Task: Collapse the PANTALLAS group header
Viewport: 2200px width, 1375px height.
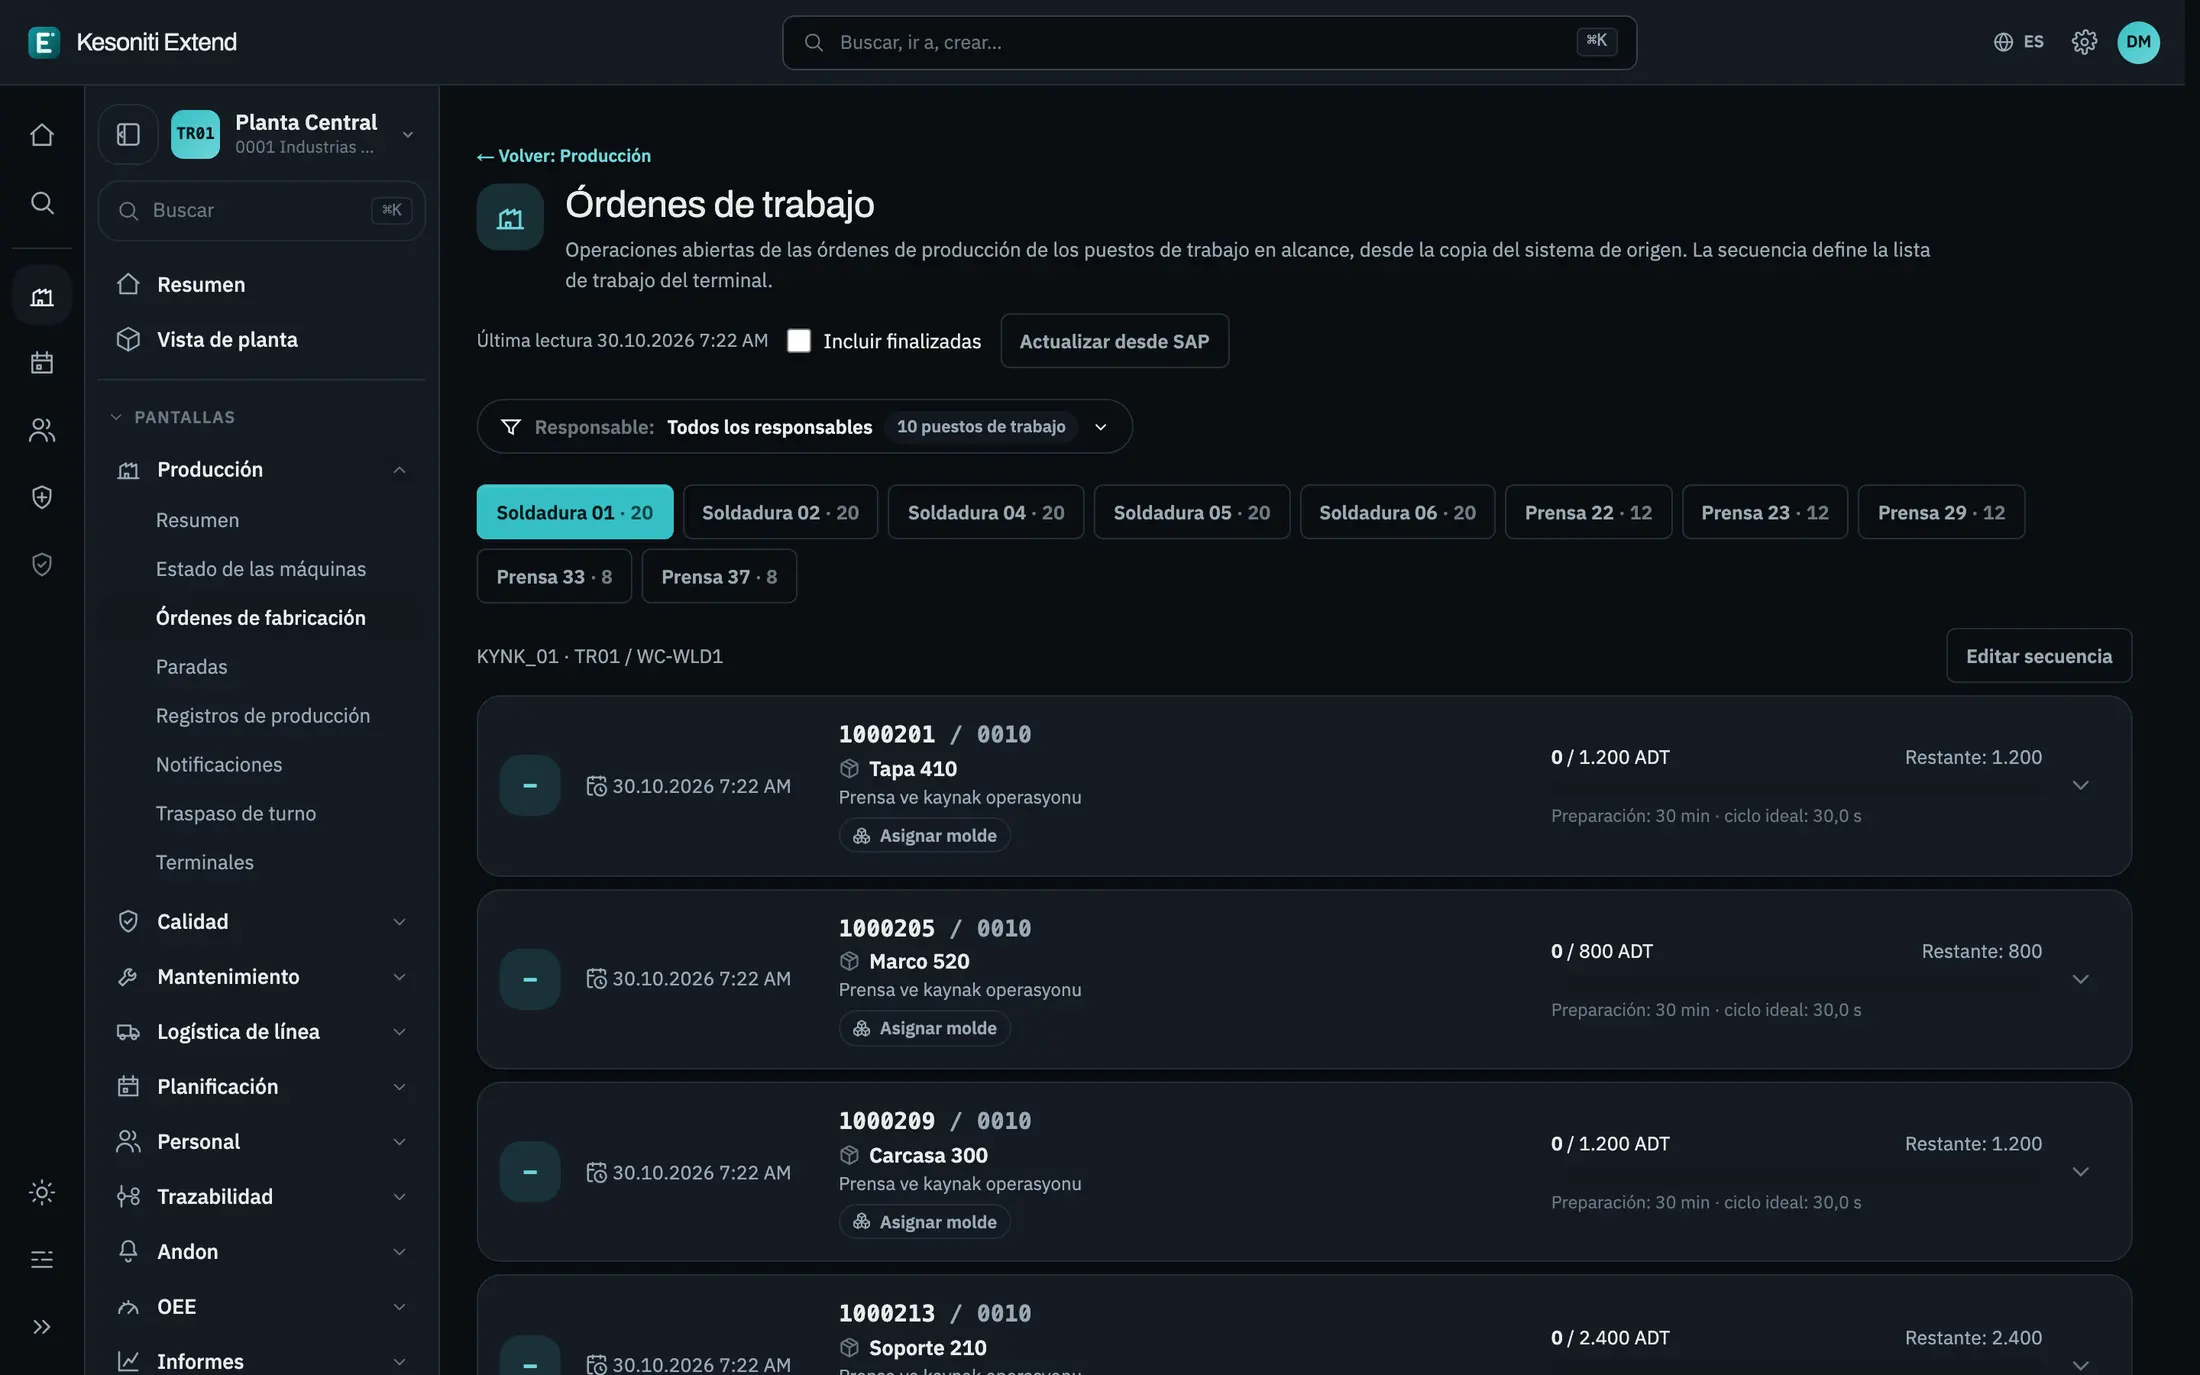Action: coord(174,417)
